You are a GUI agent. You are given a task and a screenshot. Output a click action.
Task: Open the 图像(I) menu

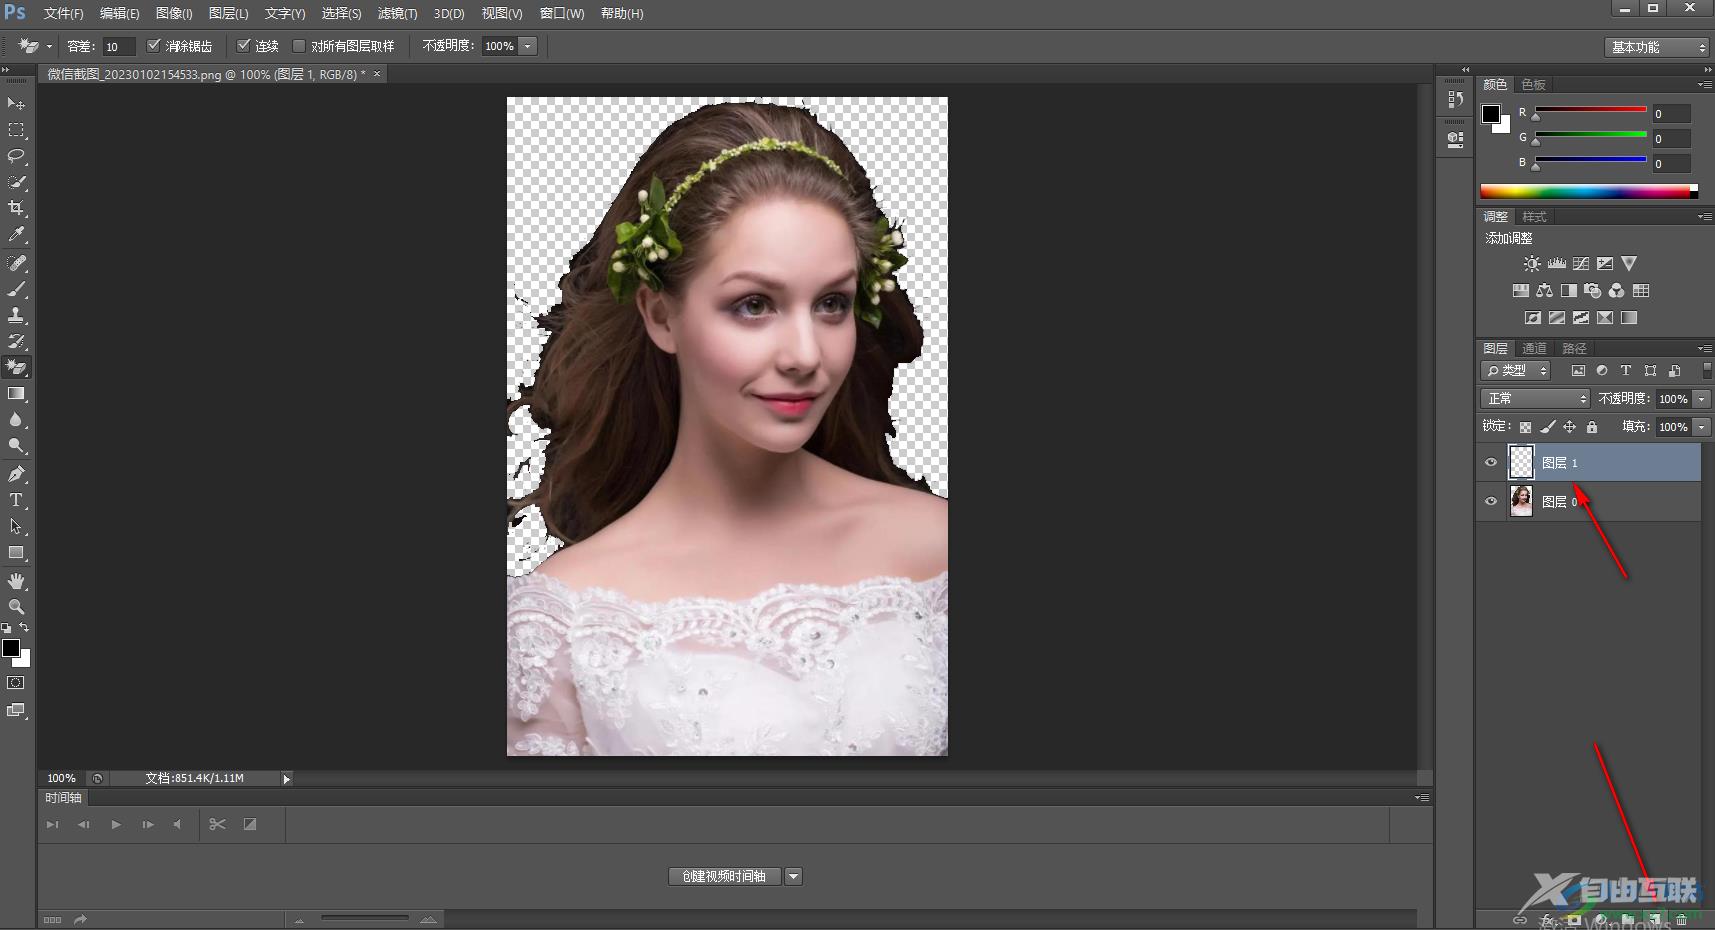174,14
